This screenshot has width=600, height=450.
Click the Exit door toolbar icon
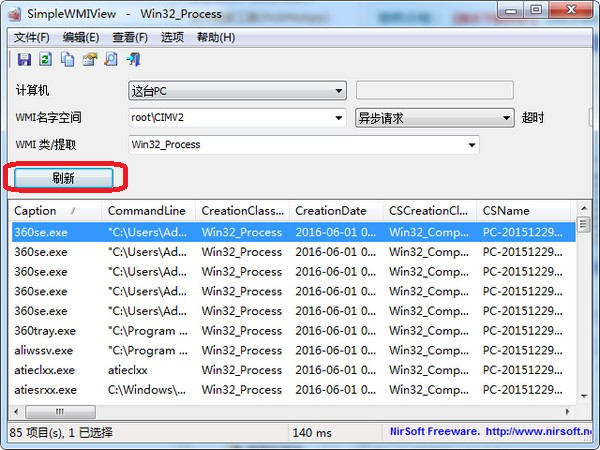pyautogui.click(x=134, y=59)
